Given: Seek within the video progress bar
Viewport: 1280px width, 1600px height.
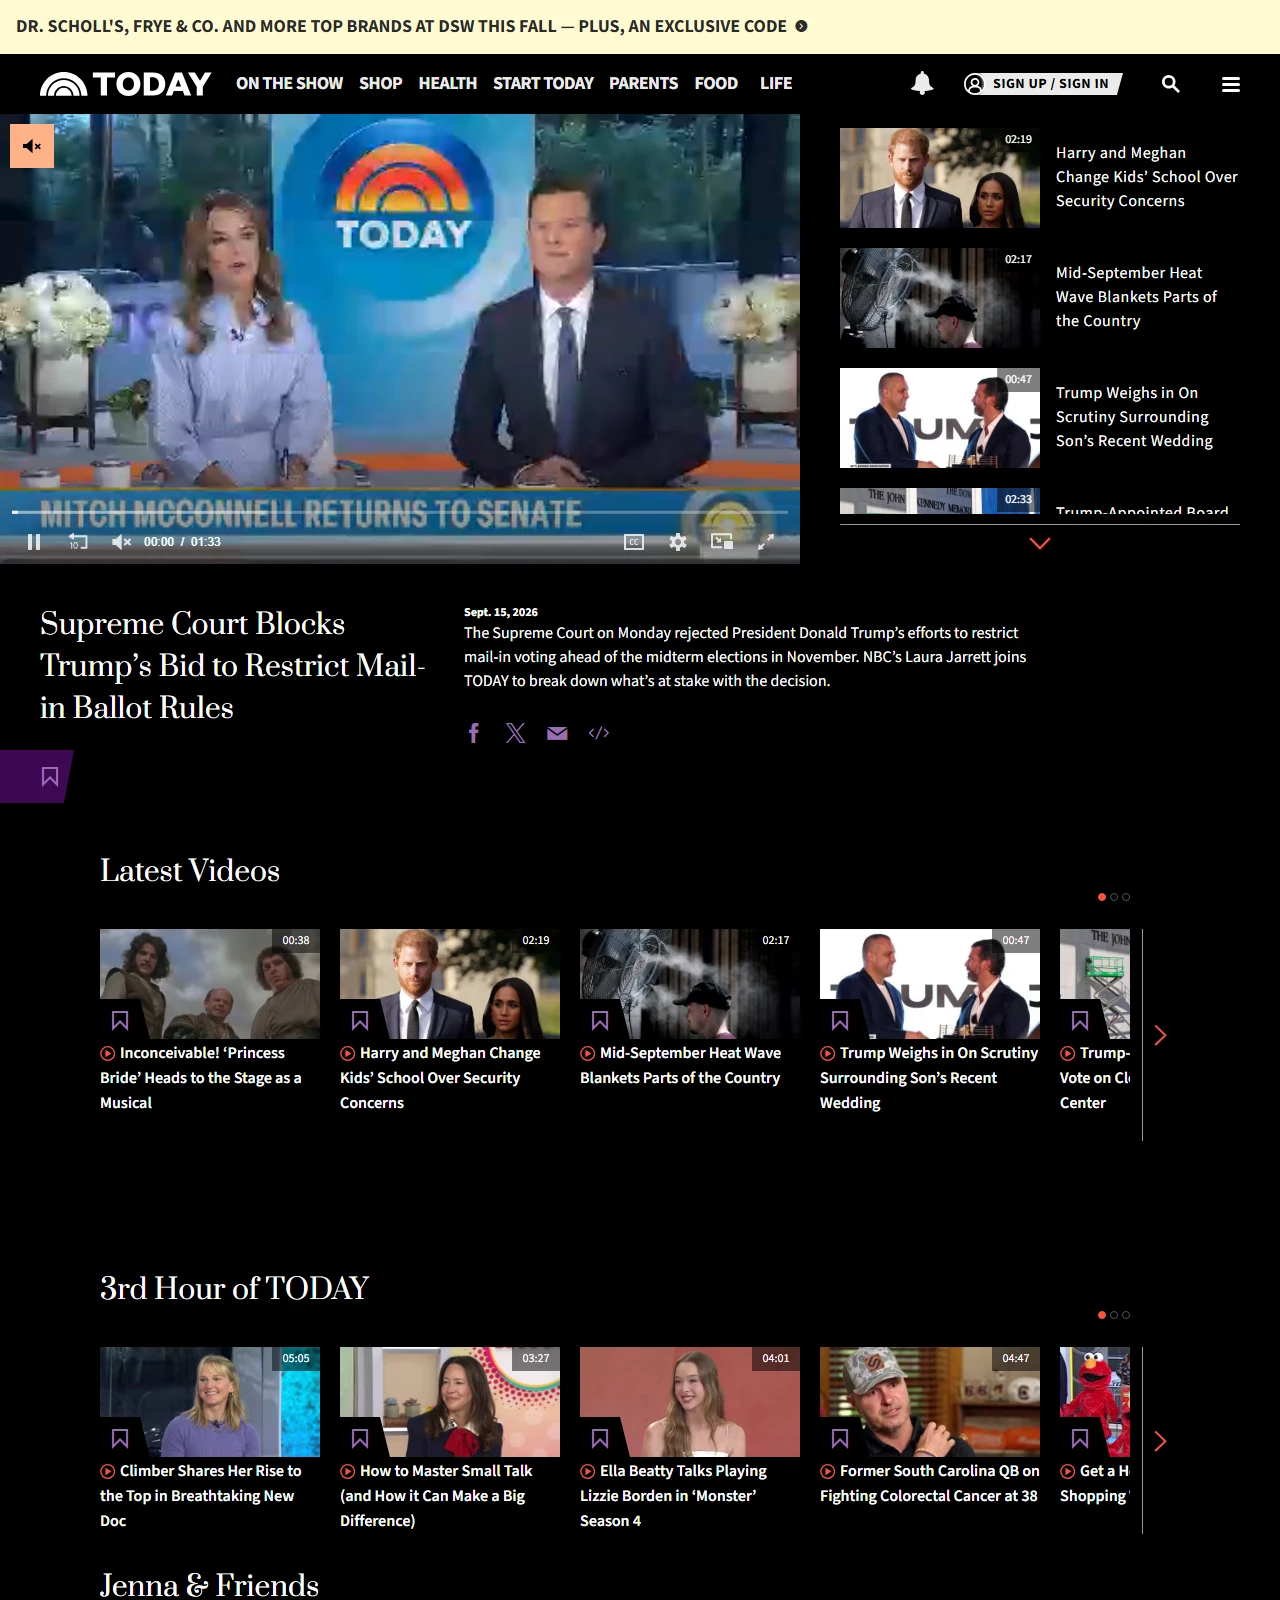Looking at the screenshot, I should [x=400, y=512].
